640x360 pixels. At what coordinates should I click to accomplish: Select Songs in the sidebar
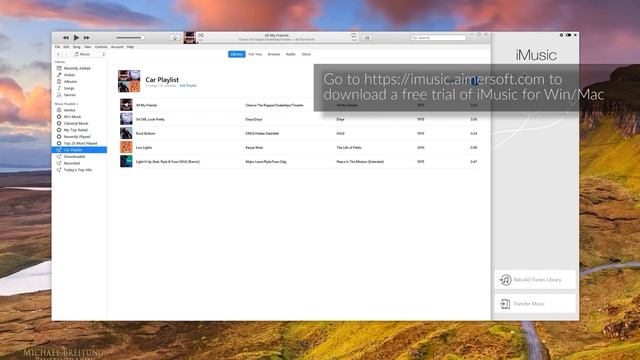tap(69, 88)
